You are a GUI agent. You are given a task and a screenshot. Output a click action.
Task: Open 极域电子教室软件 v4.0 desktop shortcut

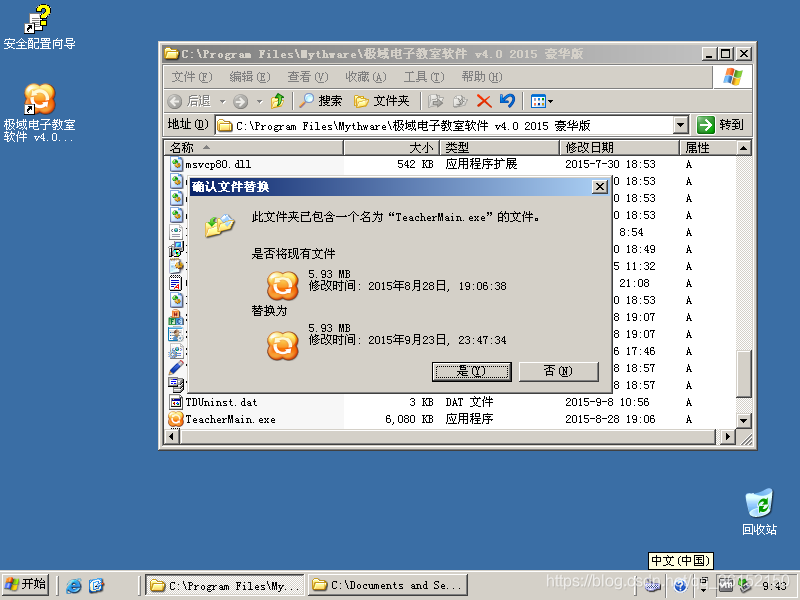point(39,113)
